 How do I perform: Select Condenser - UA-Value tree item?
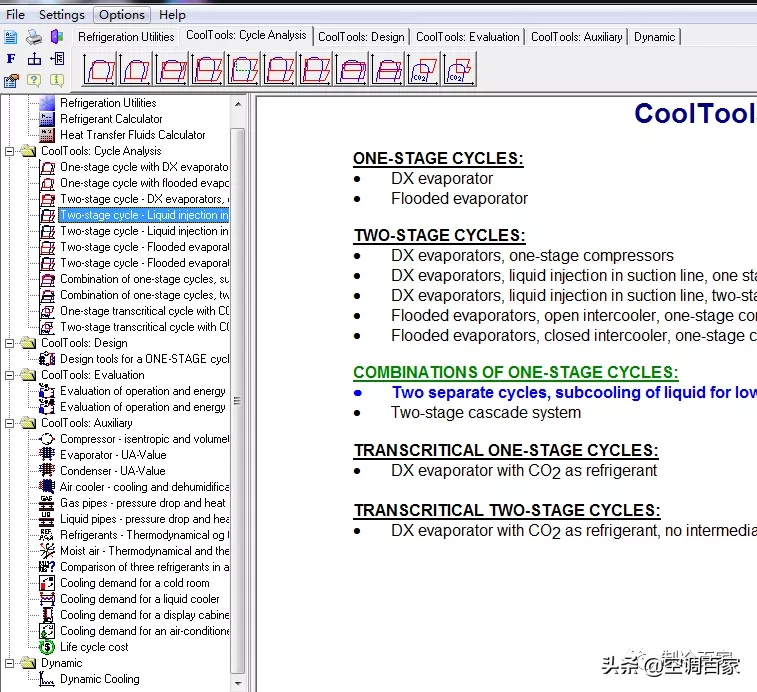tap(112, 471)
